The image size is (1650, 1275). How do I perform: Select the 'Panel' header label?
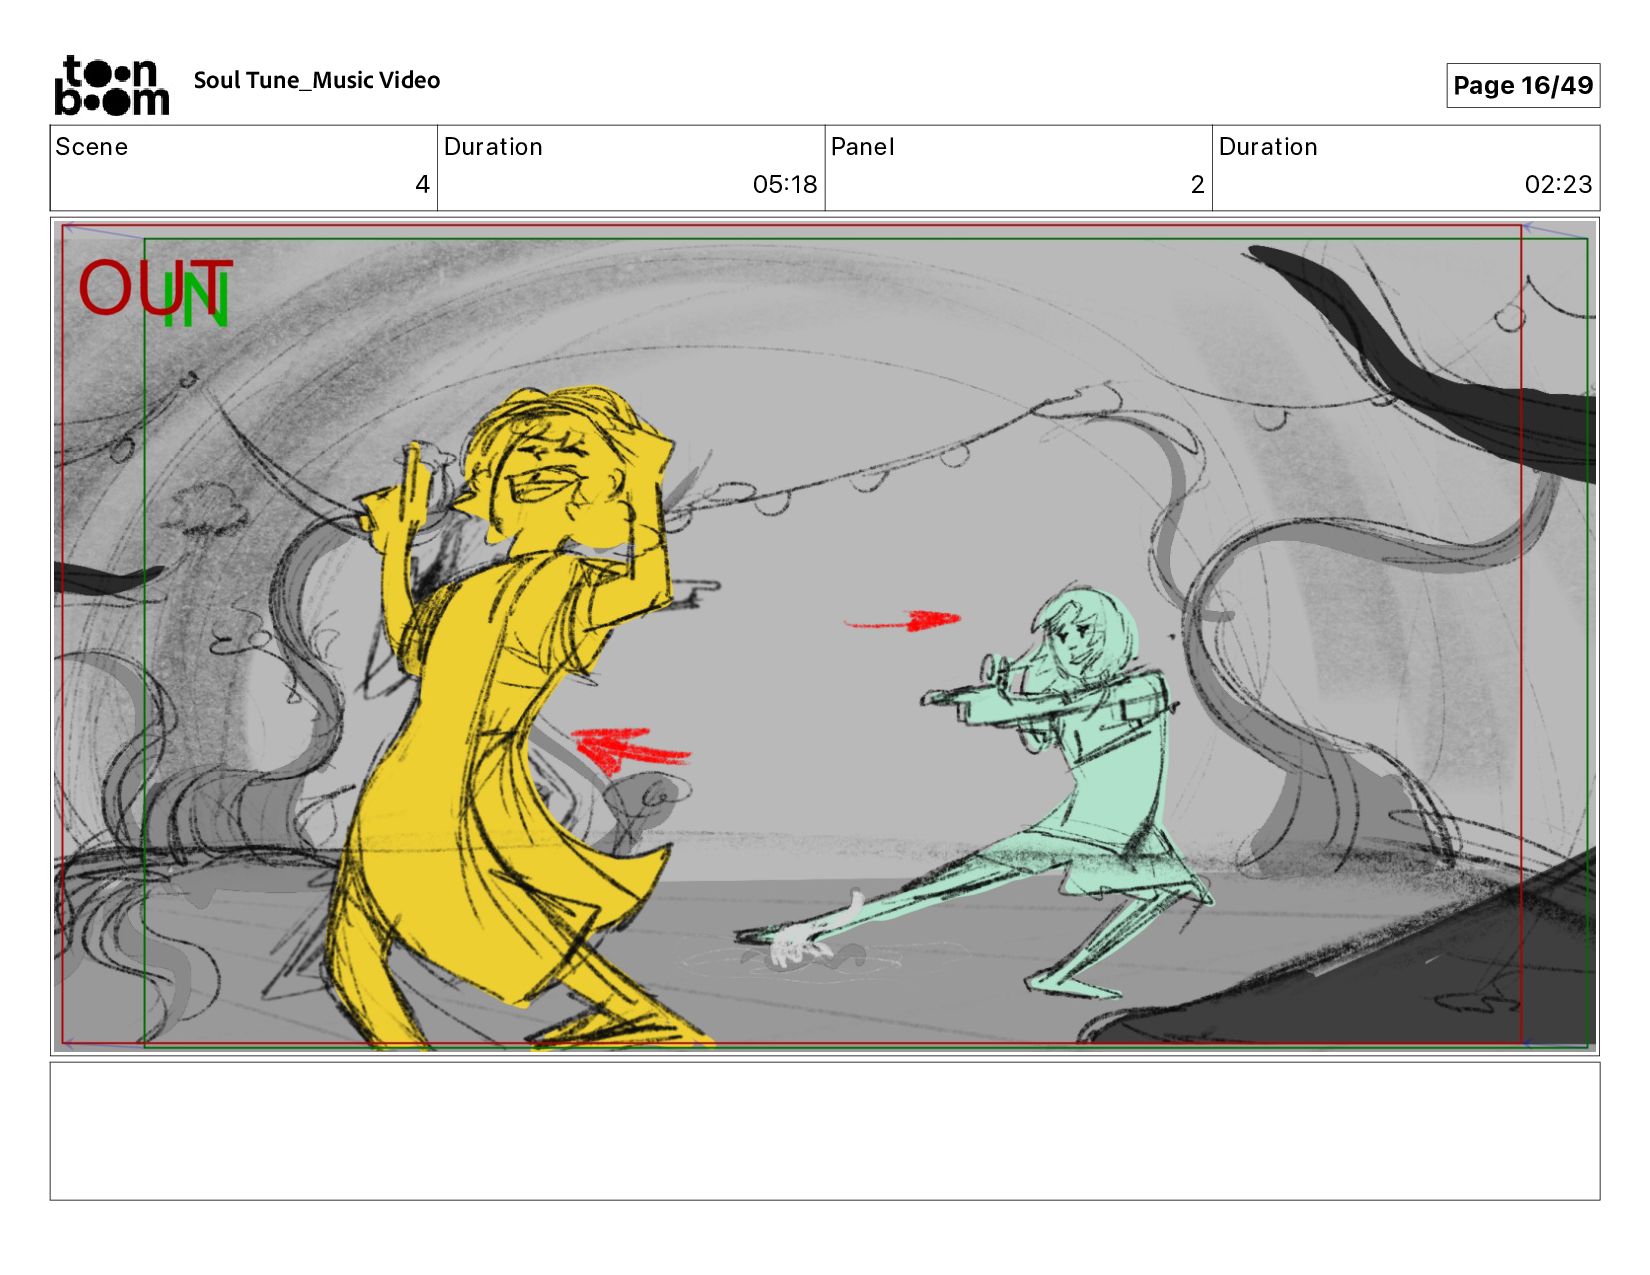(x=862, y=147)
